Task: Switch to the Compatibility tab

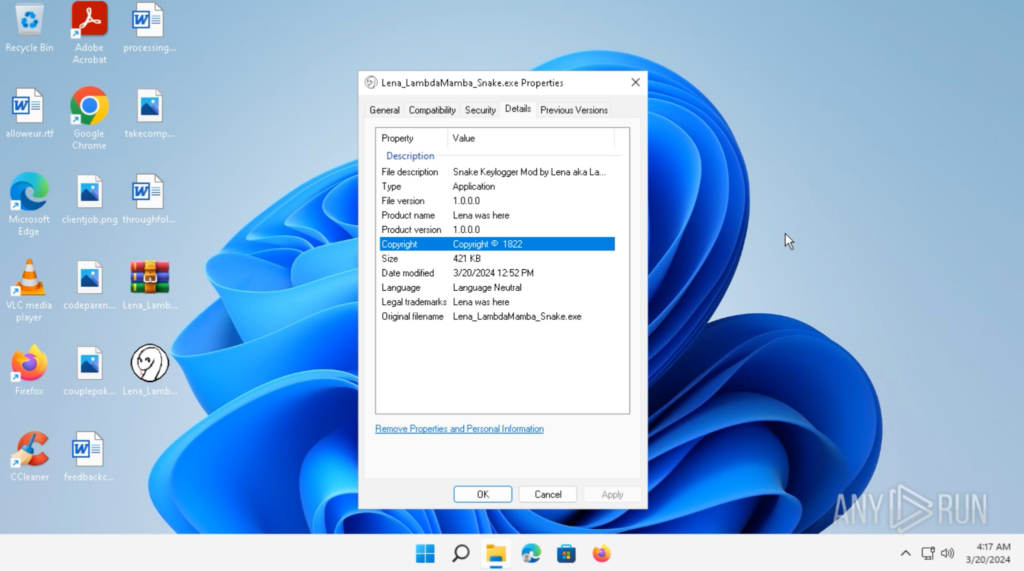Action: pyautogui.click(x=432, y=110)
